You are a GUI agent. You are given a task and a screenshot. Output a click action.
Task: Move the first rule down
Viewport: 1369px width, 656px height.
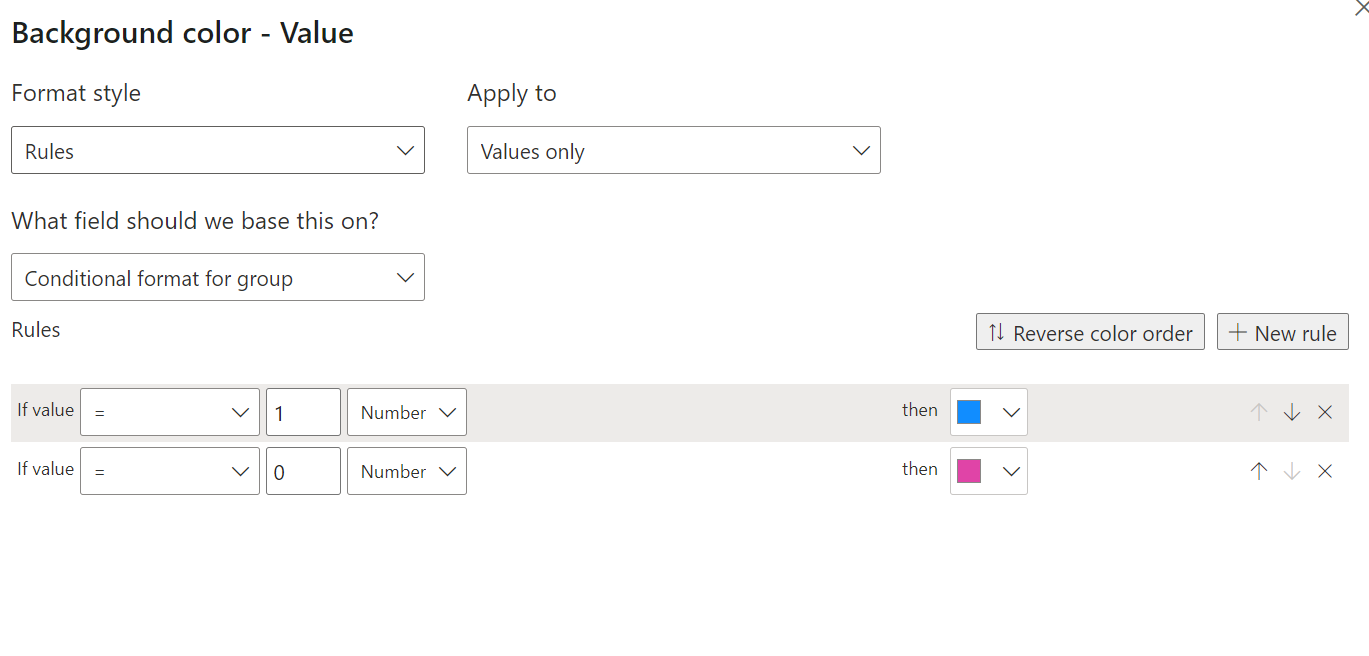pos(1292,411)
